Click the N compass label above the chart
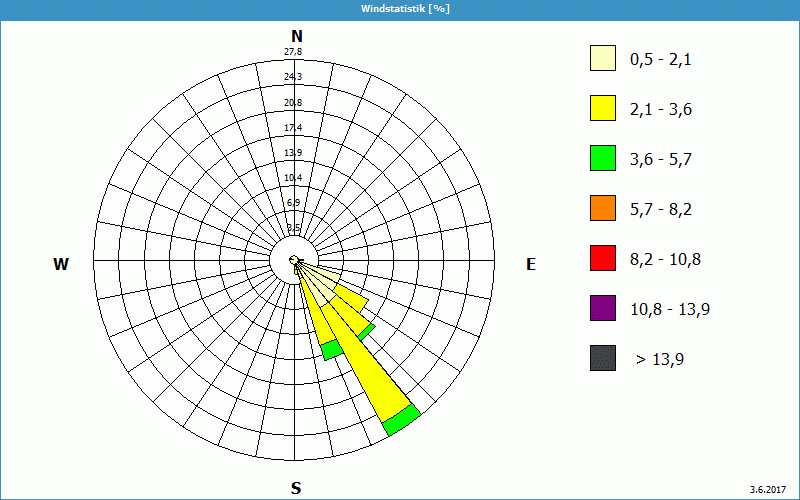The height and width of the screenshot is (500, 800). pos(296,36)
